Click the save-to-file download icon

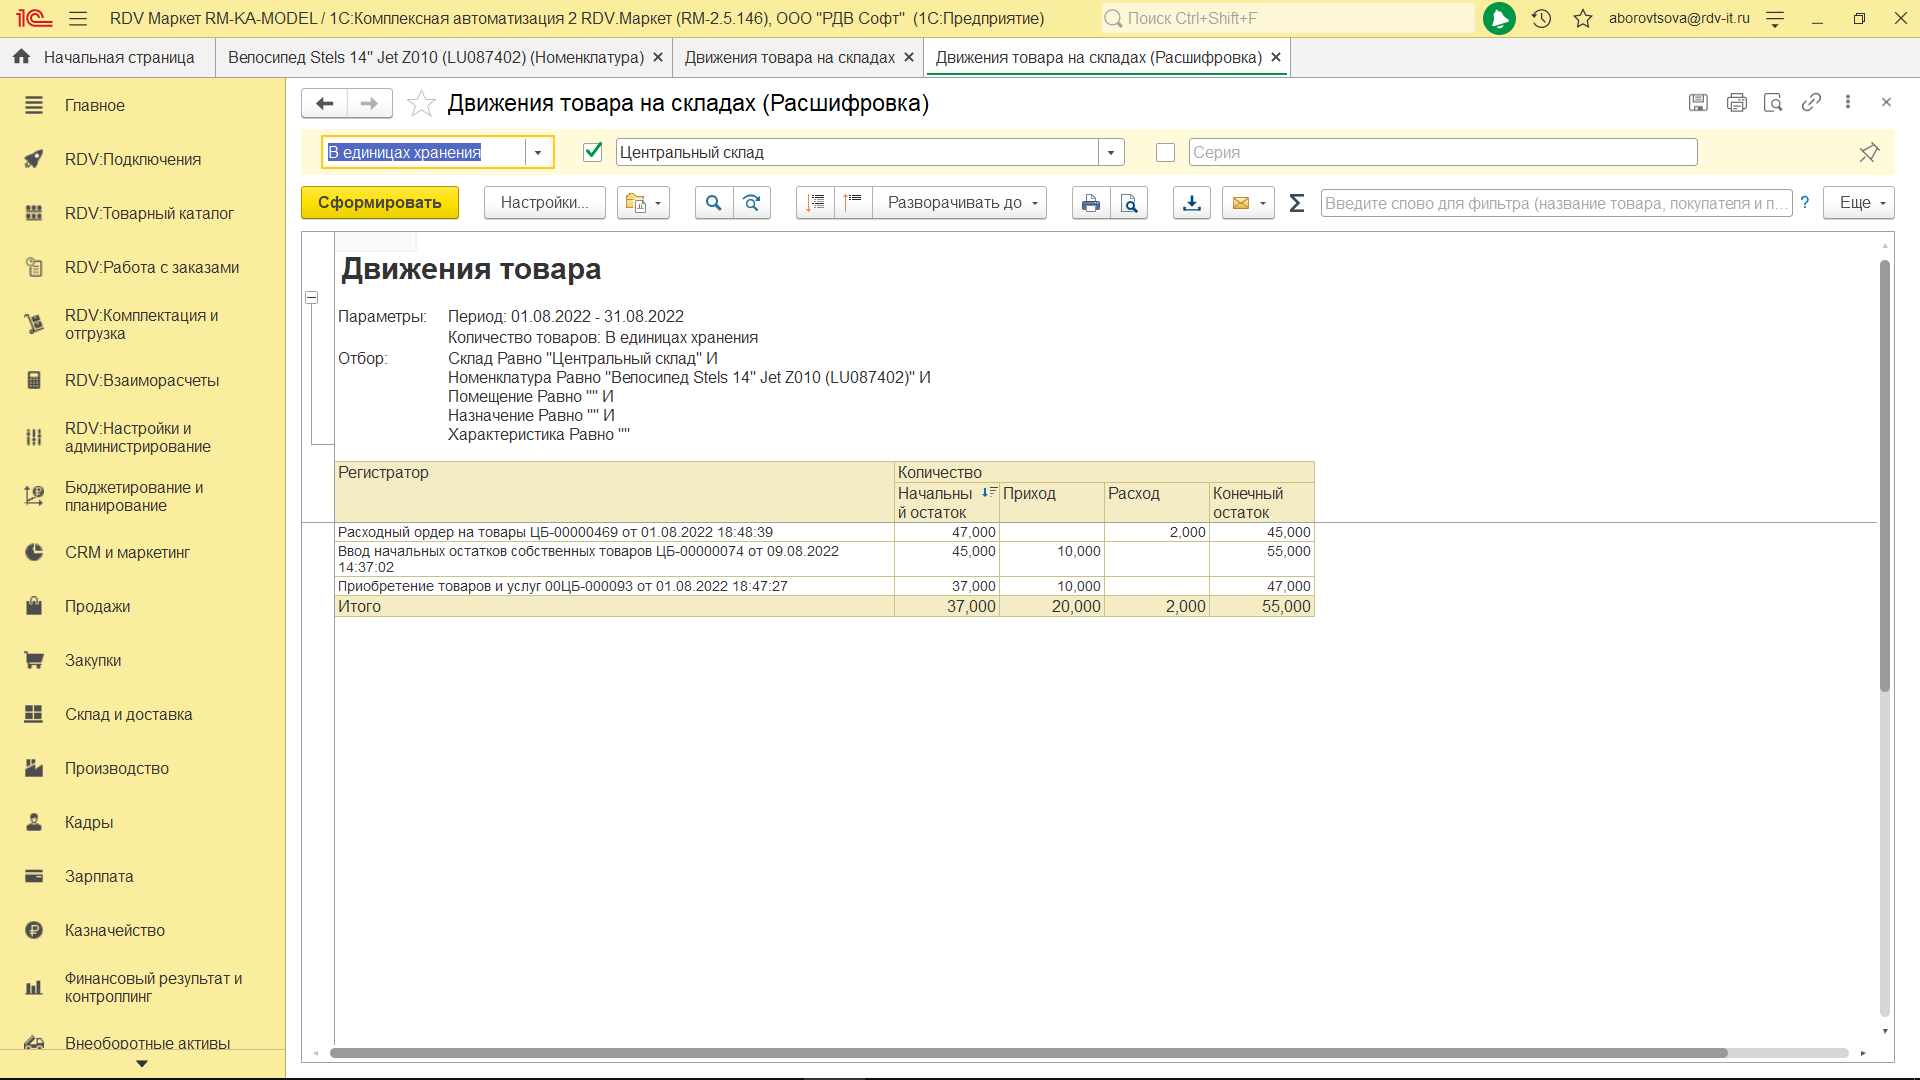[x=1191, y=203]
